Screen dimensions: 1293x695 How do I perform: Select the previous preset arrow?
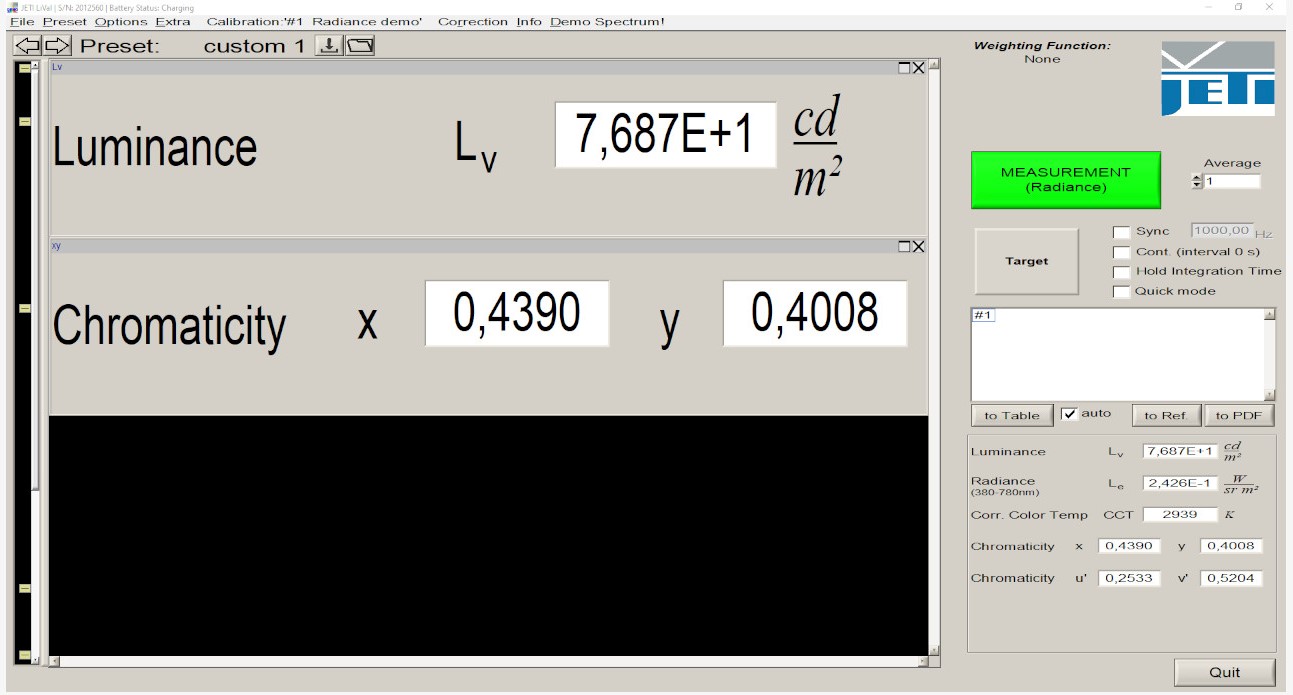pos(27,44)
